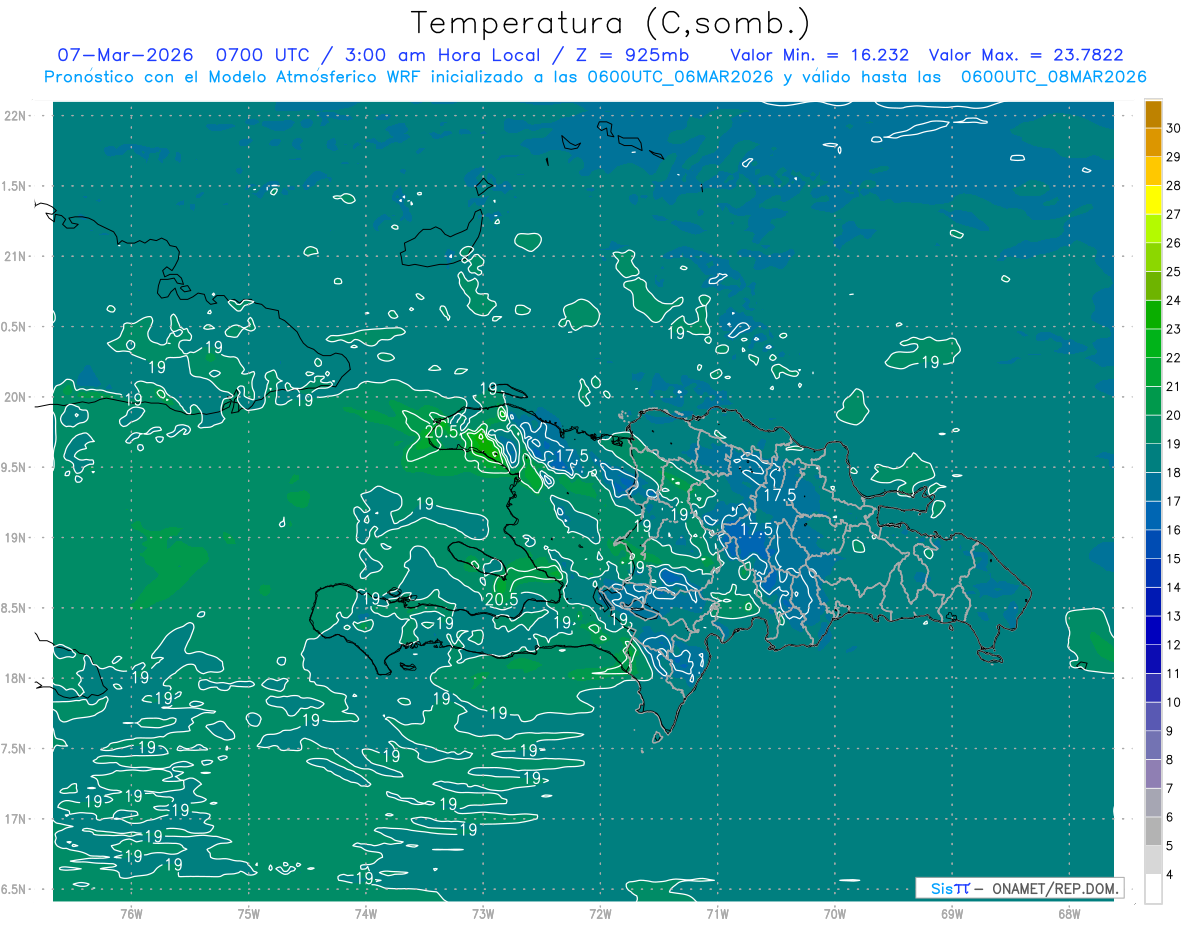Click the '68W' longitude axis label
The height and width of the screenshot is (927, 1200).
pos(1069,913)
